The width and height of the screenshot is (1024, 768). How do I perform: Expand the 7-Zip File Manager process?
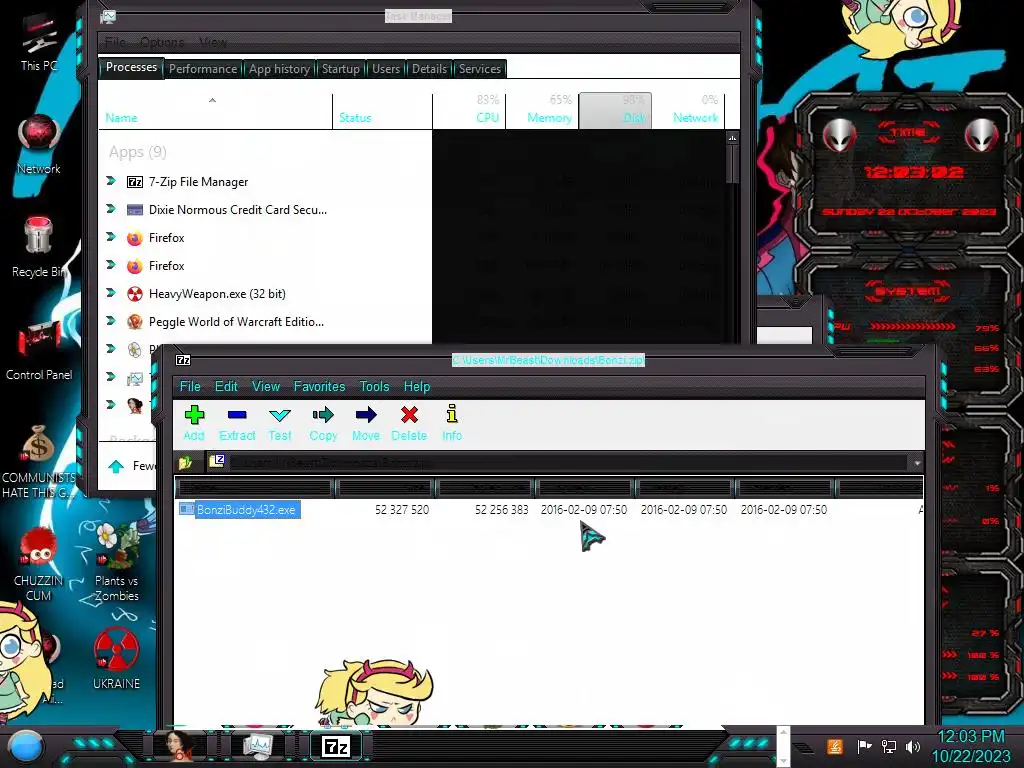[111, 181]
